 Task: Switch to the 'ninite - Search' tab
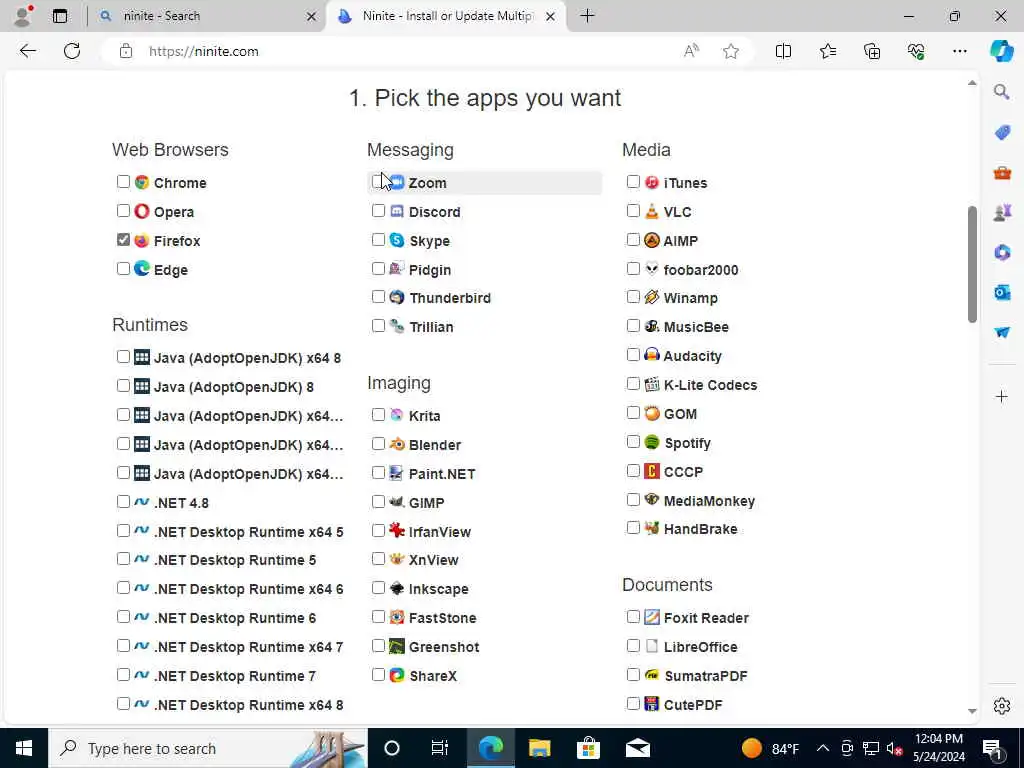coord(206,16)
